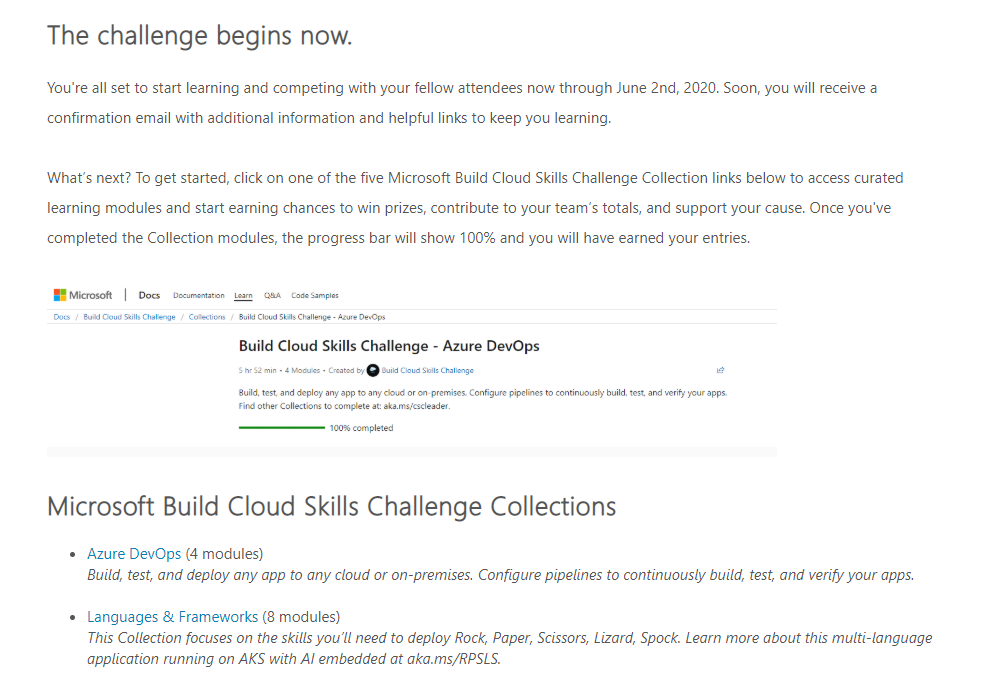Open the Languages & Frameworks collection link
The height and width of the screenshot is (694, 996).
[x=172, y=617]
